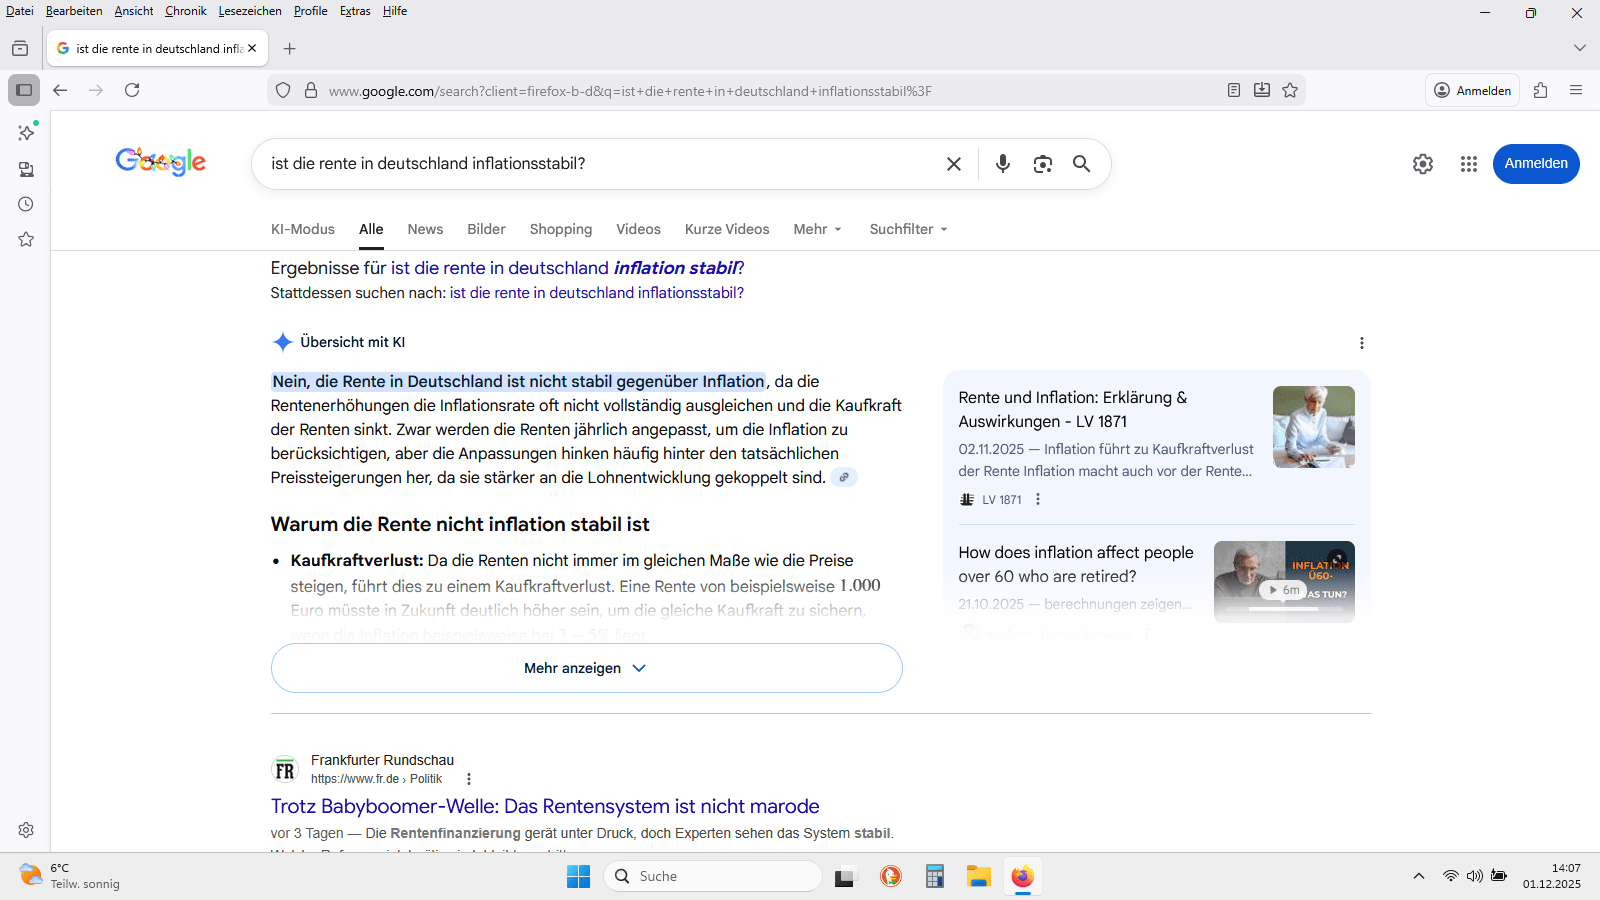Open the Frankfurter Rundschau article link
This screenshot has width=1600, height=900.
point(545,806)
